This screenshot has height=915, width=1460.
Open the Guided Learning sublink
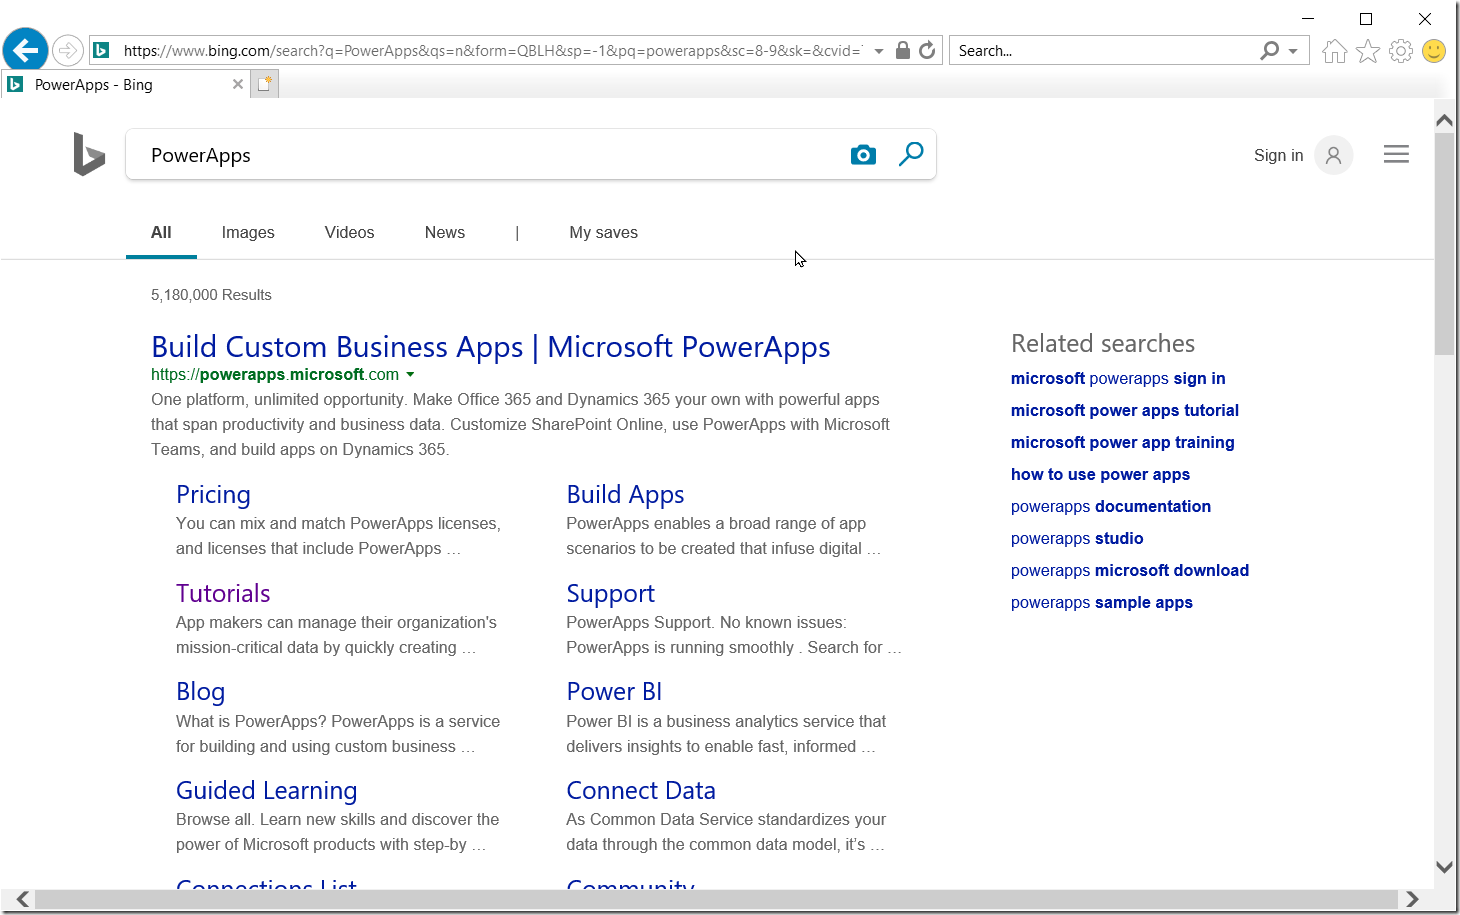point(266,791)
